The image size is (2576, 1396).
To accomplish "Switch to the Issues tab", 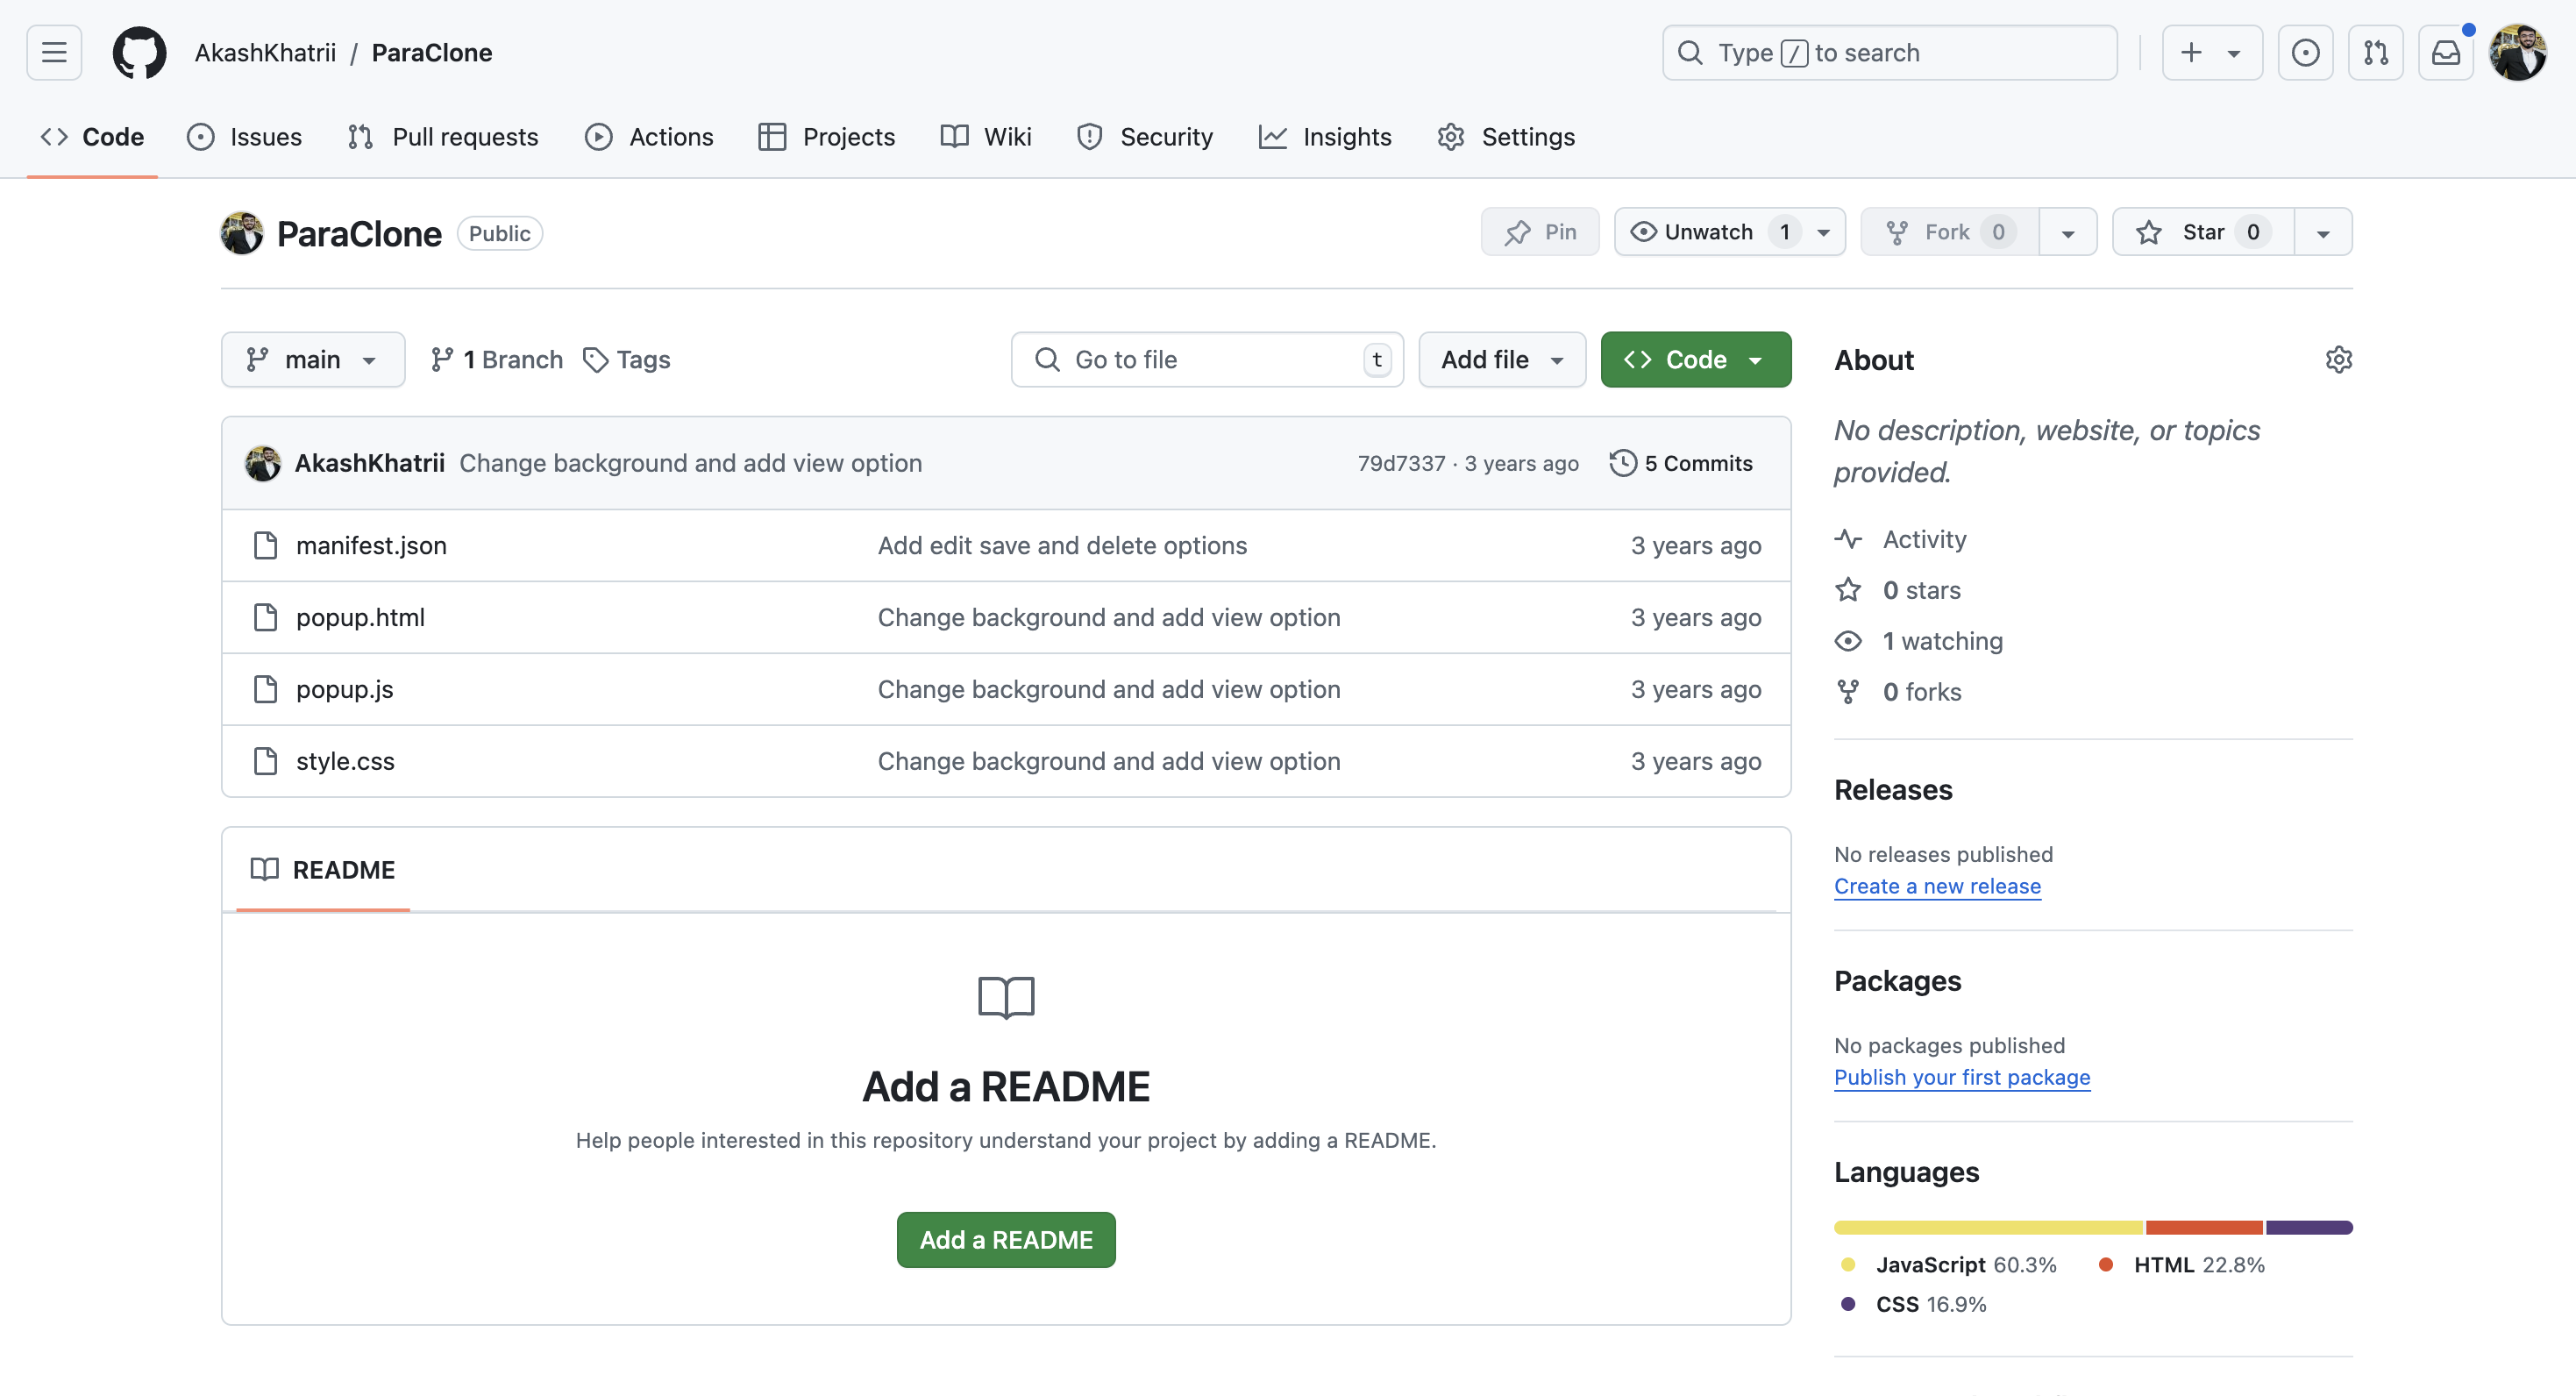I will [x=244, y=137].
